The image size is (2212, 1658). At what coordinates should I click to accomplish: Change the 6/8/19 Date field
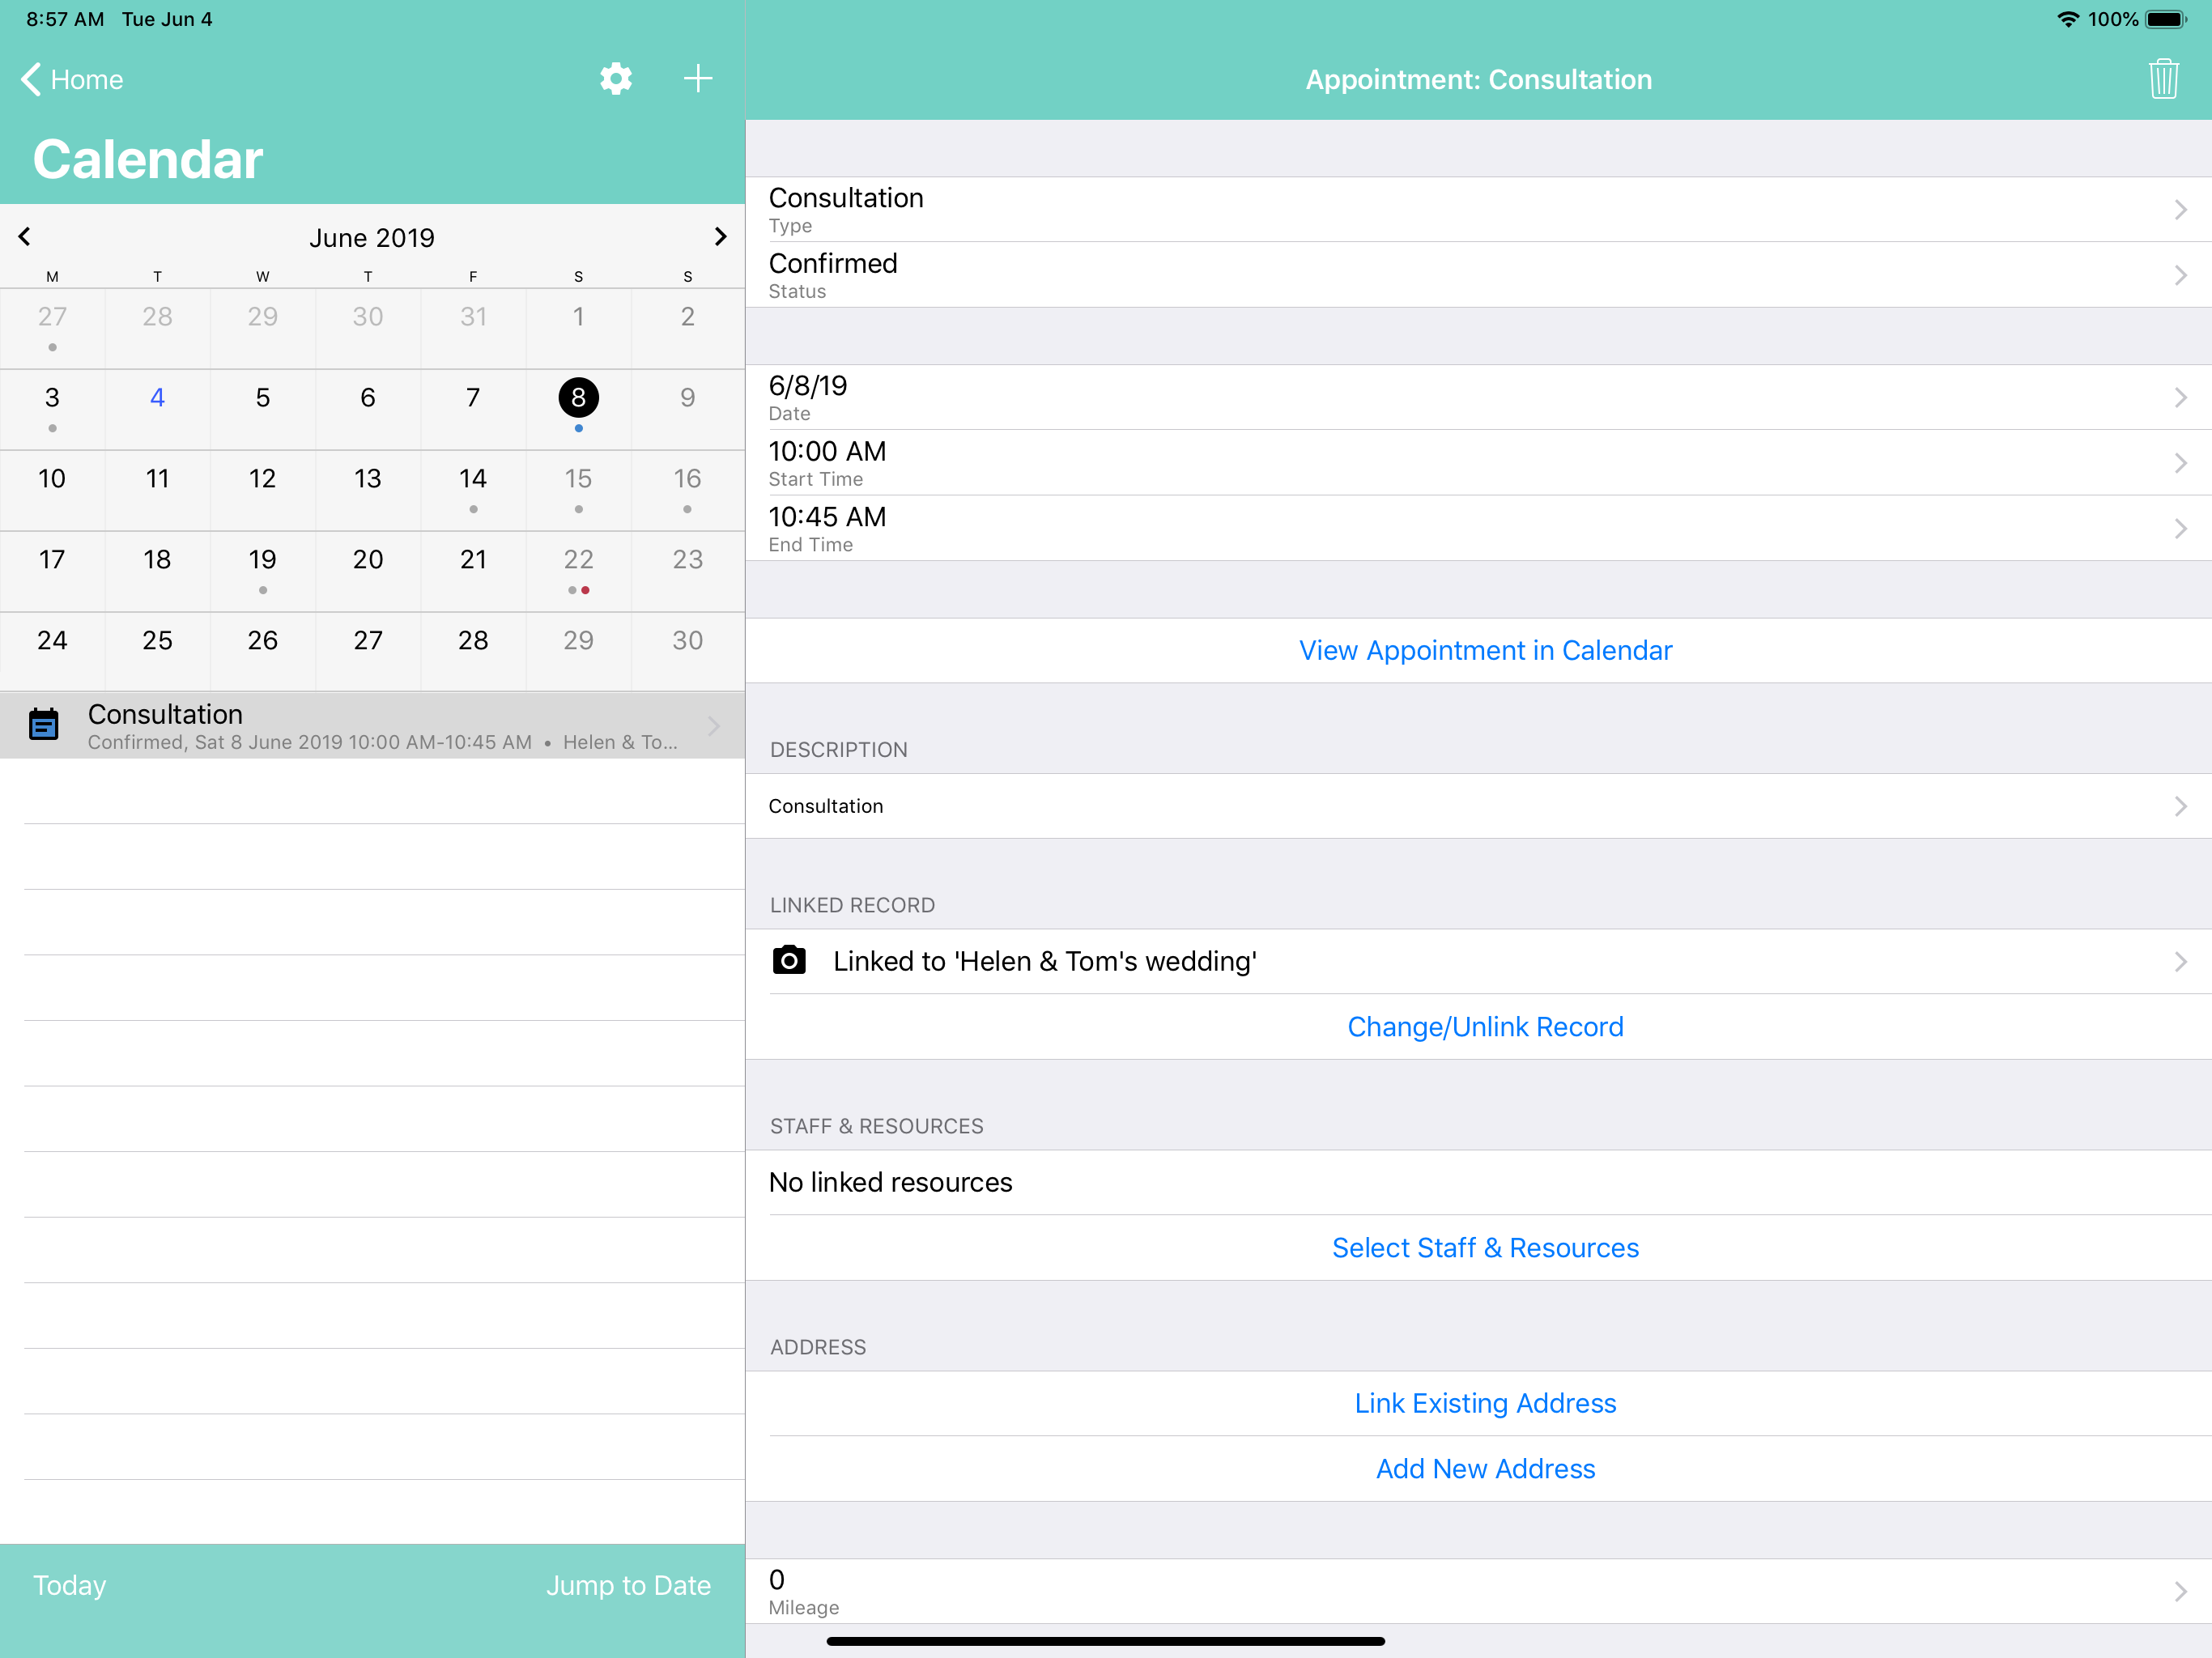point(1478,397)
